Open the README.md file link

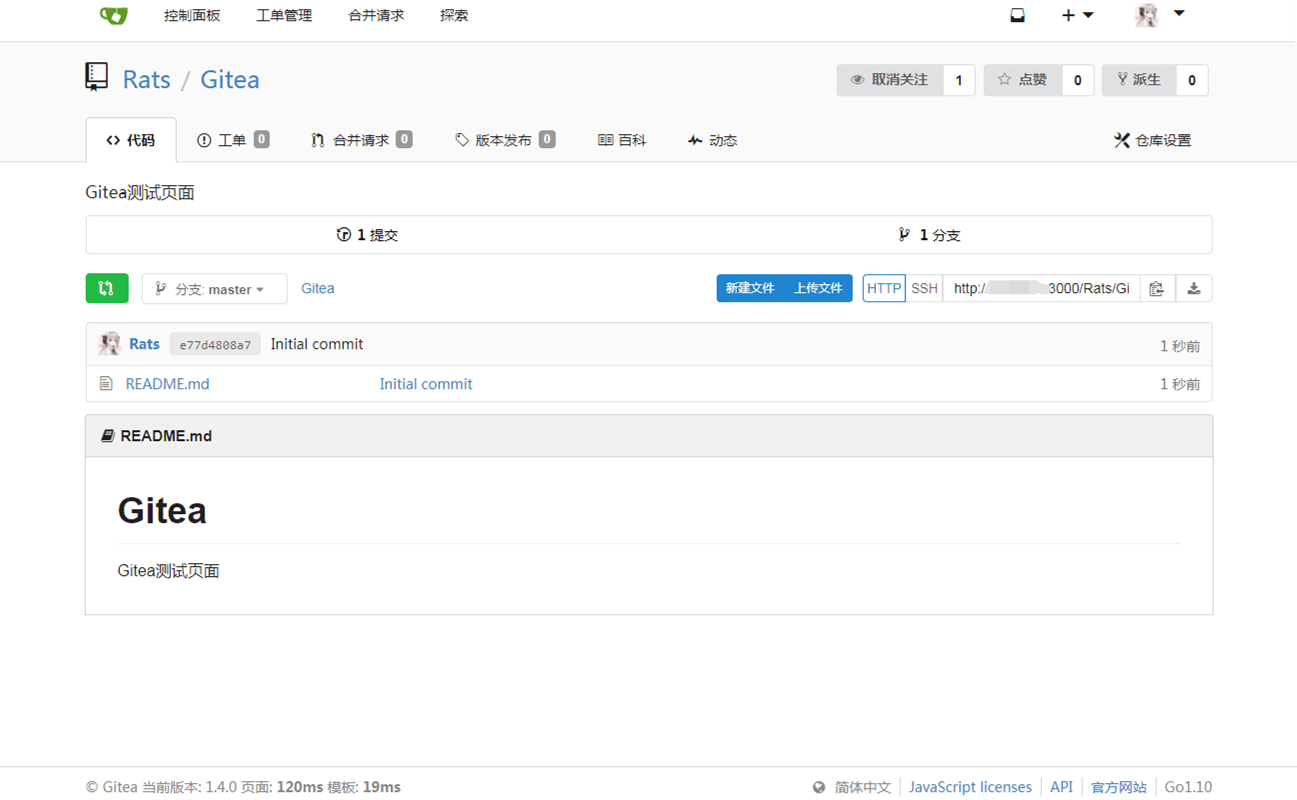click(x=167, y=384)
